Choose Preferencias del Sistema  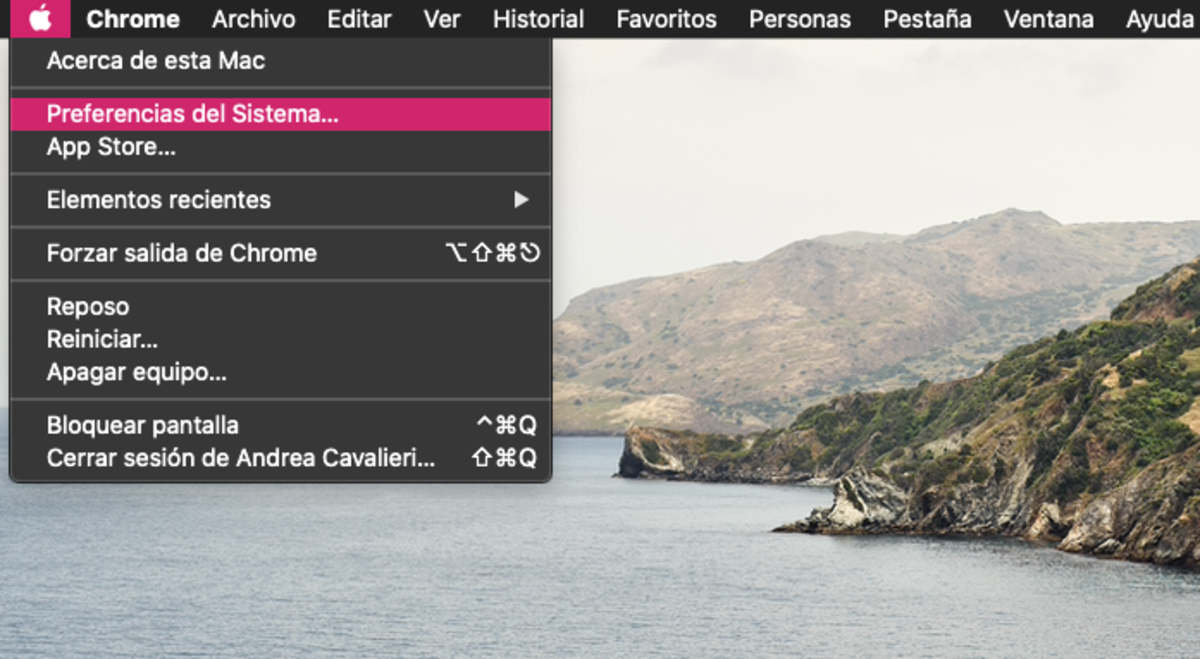(x=192, y=114)
